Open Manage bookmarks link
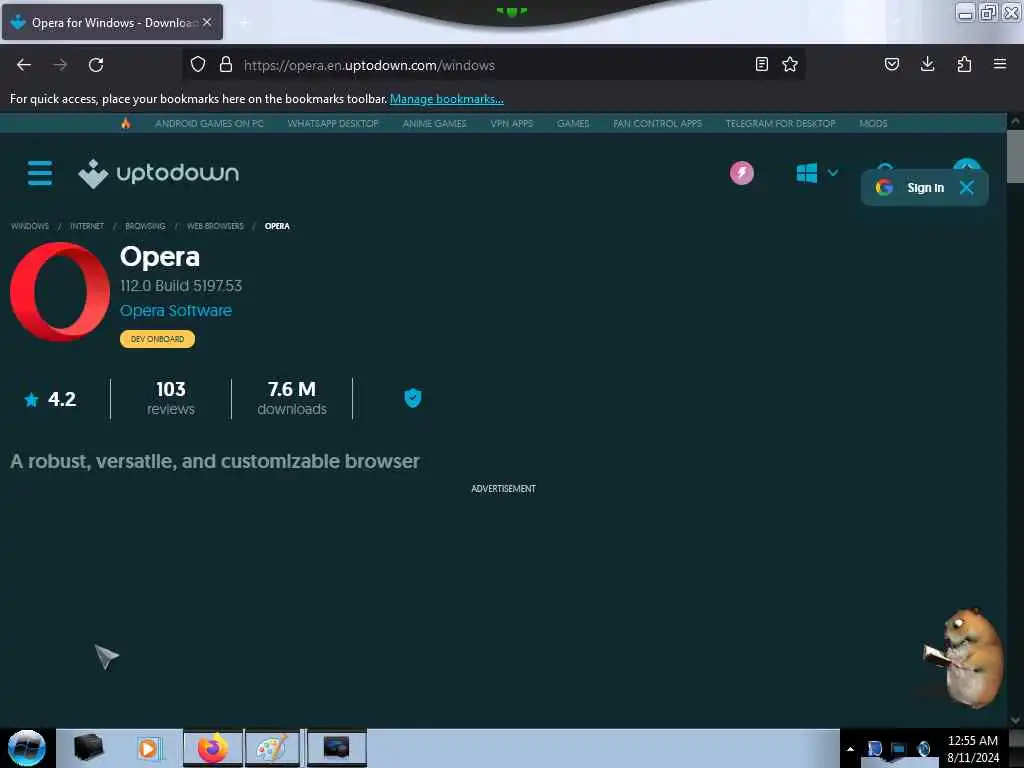 pos(447,99)
